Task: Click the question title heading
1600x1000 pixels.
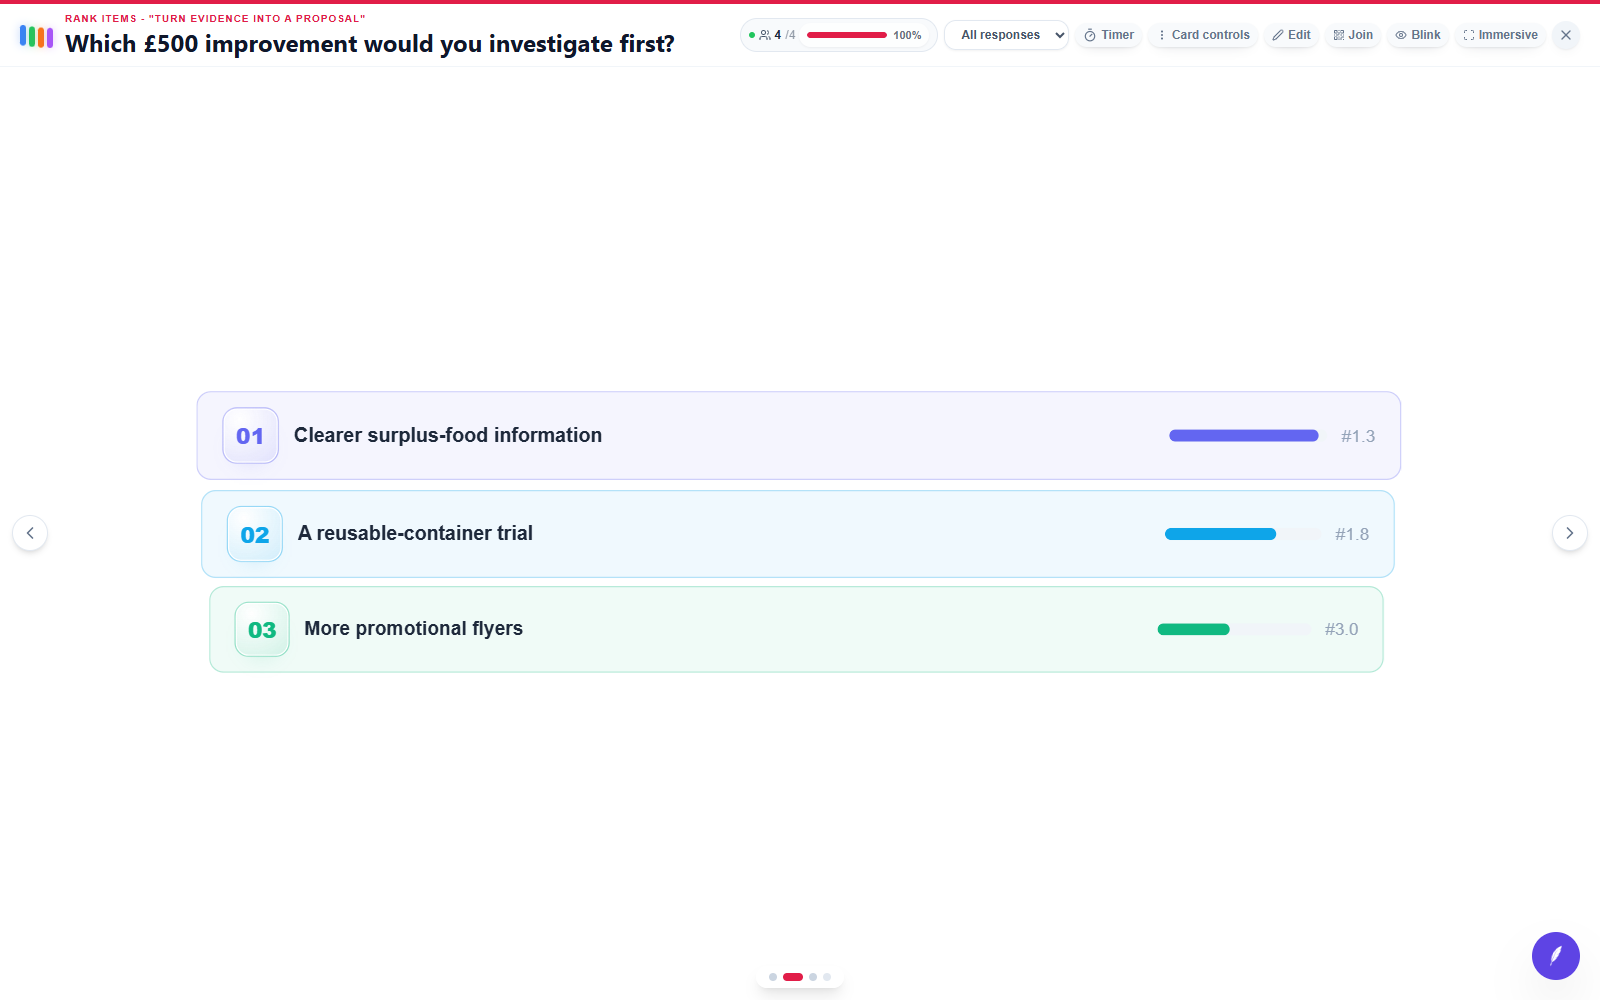Action: [x=370, y=44]
